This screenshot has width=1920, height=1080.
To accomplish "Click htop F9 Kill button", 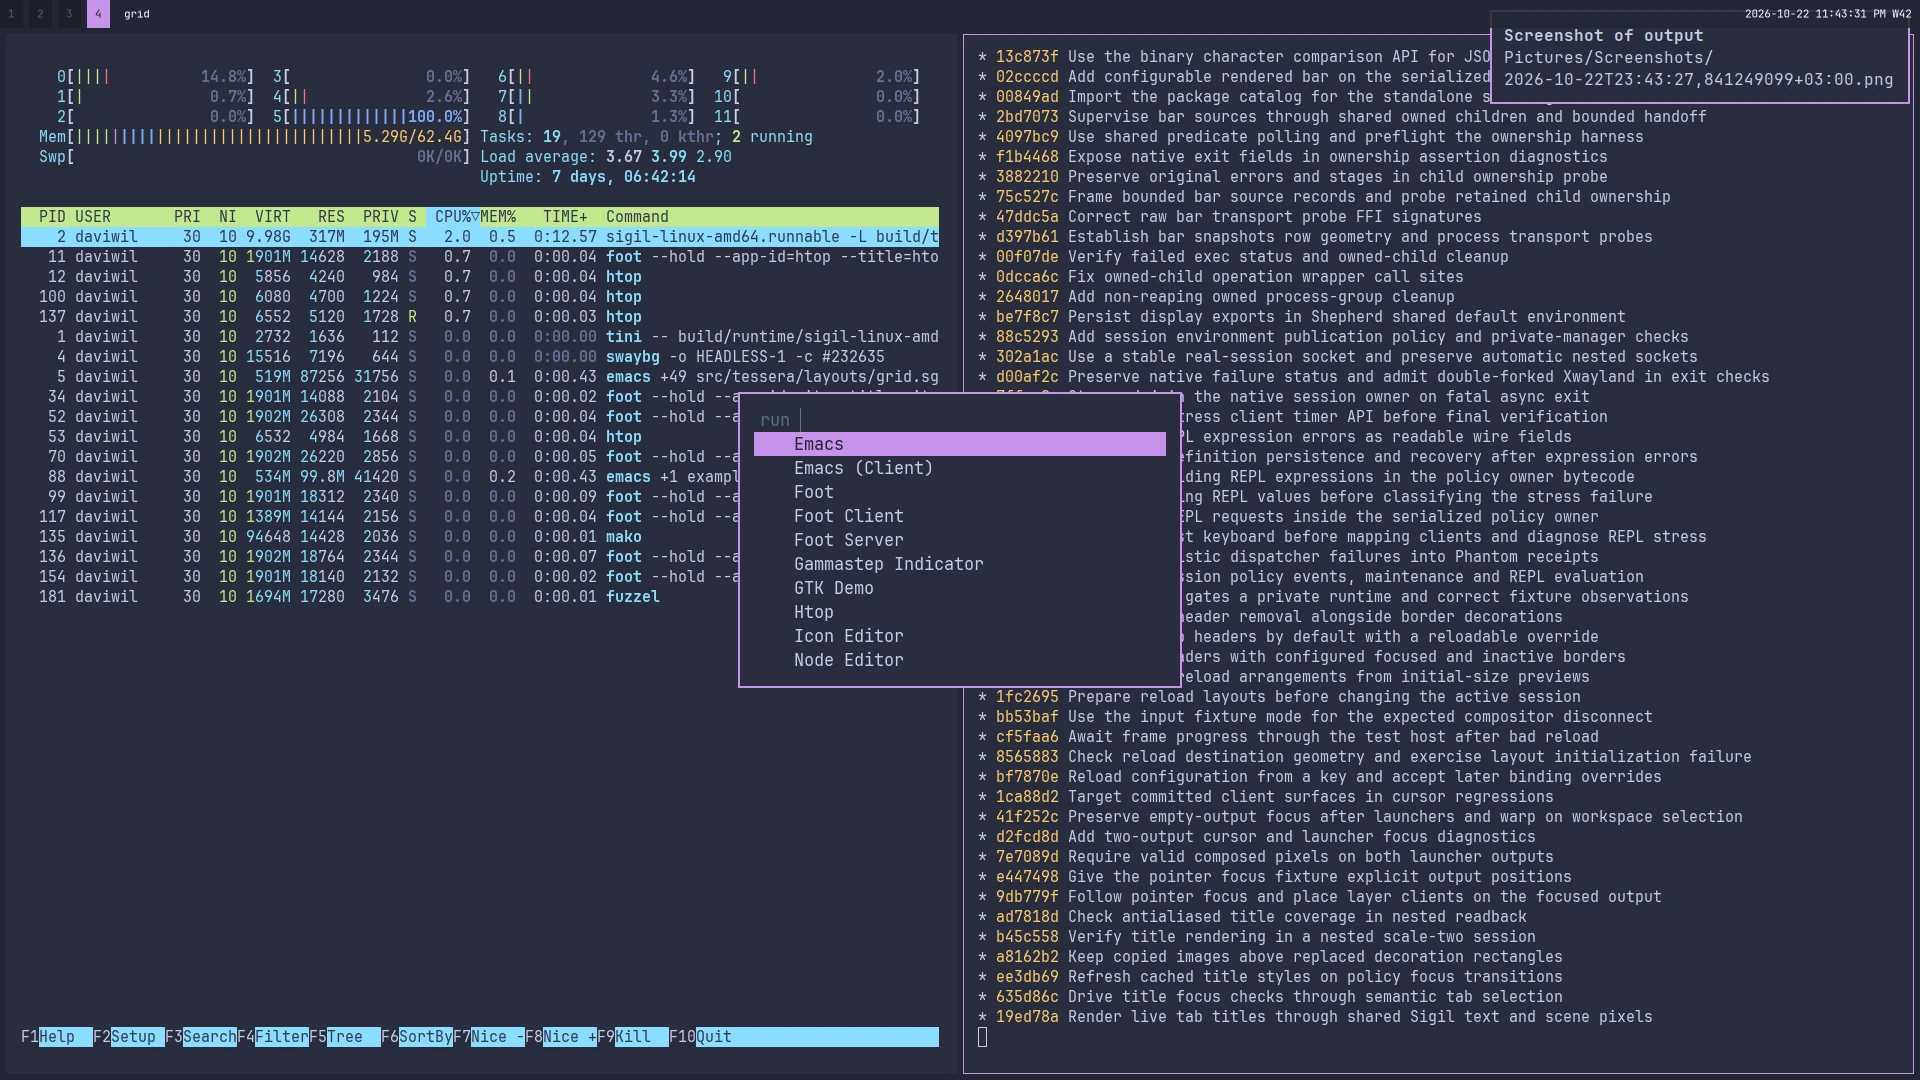I will click(633, 1037).
